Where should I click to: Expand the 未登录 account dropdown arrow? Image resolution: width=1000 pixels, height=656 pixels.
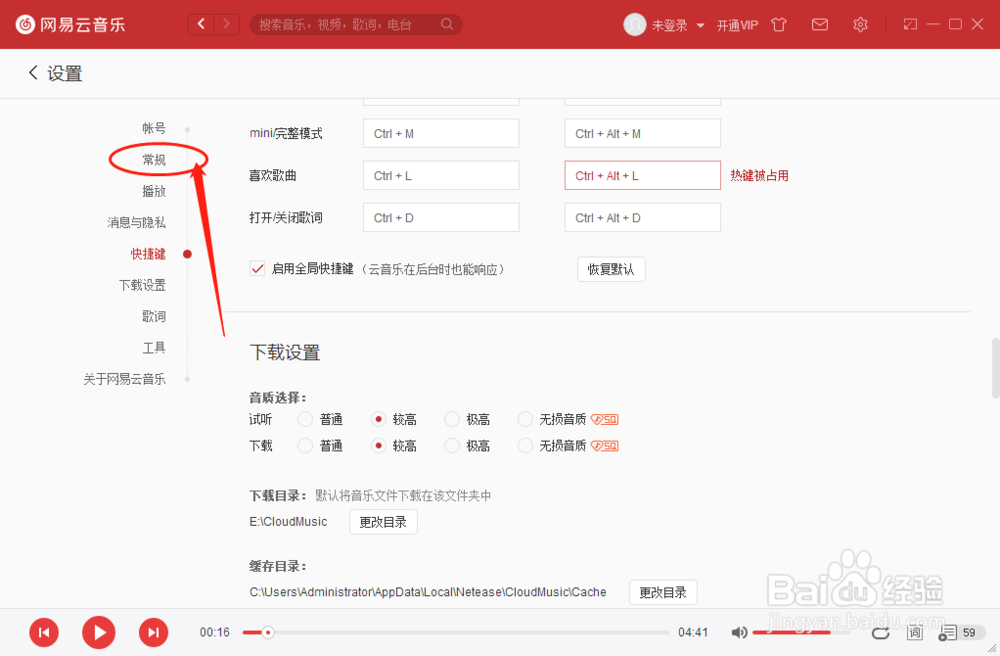(x=700, y=26)
